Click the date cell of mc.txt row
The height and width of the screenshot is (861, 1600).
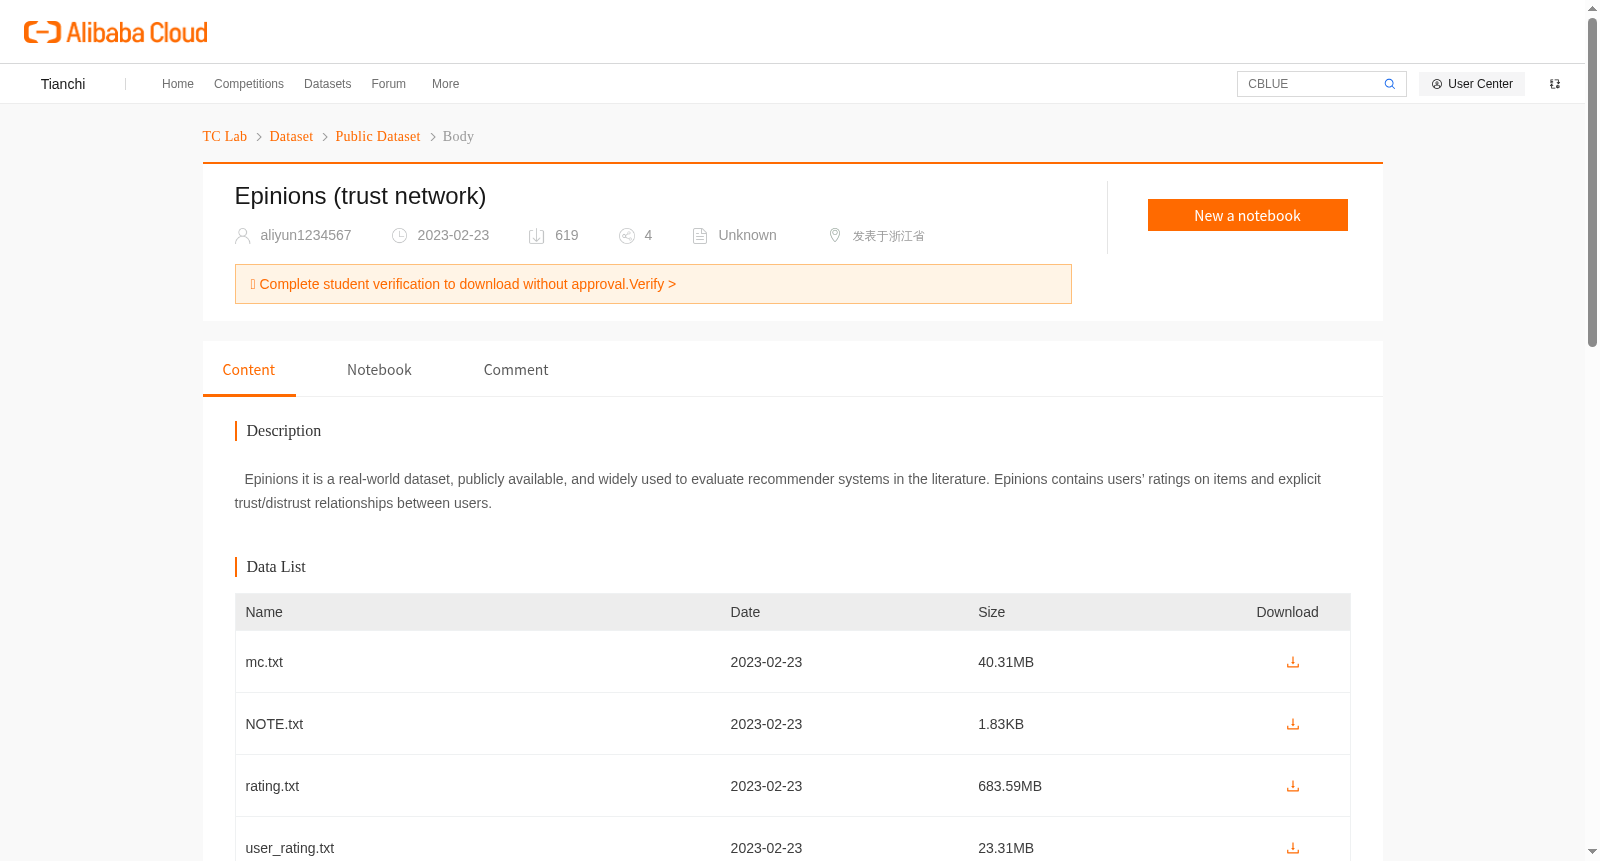click(x=766, y=662)
